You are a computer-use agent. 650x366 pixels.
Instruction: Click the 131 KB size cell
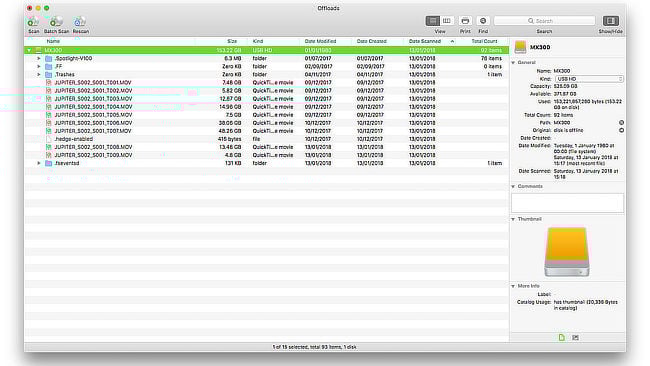click(x=233, y=163)
